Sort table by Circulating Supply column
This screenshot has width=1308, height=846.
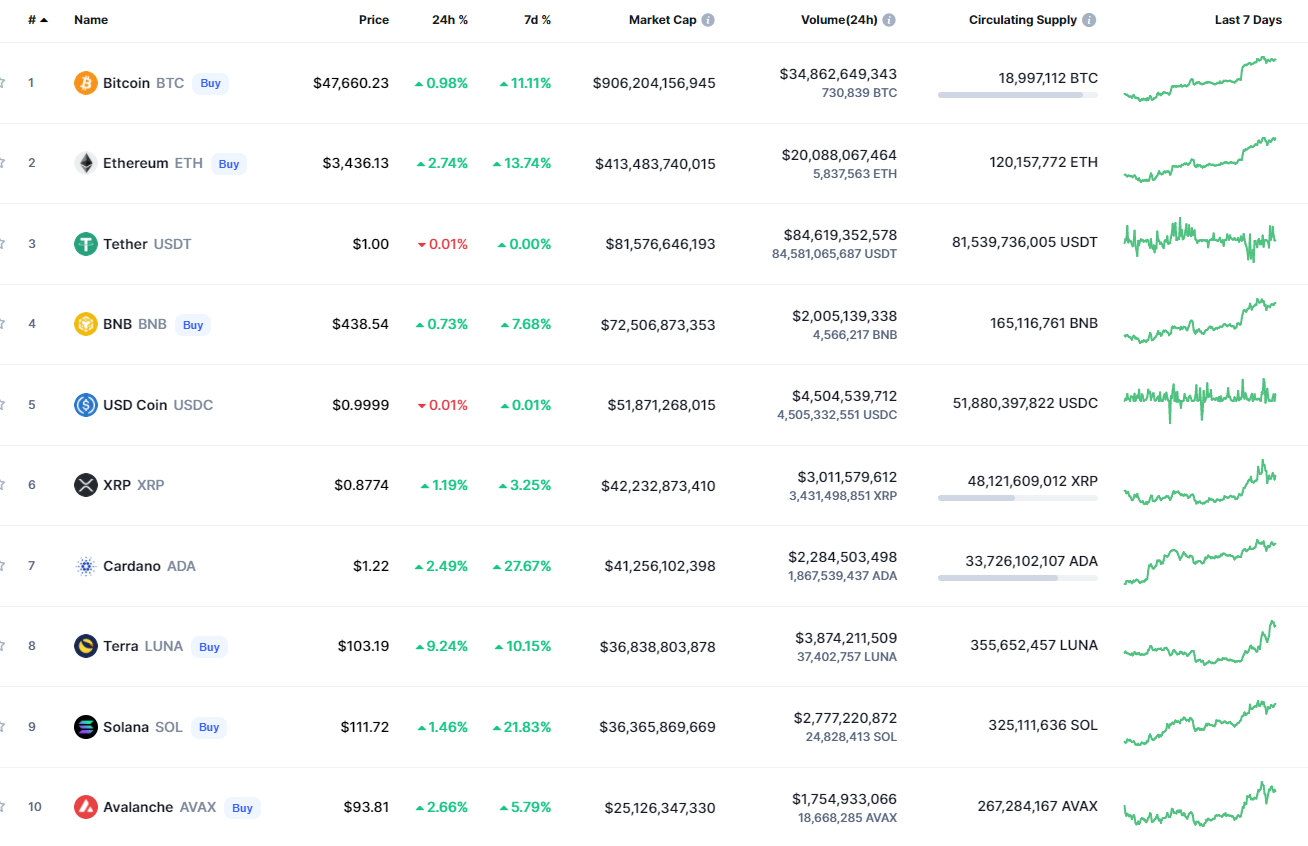point(1023,20)
